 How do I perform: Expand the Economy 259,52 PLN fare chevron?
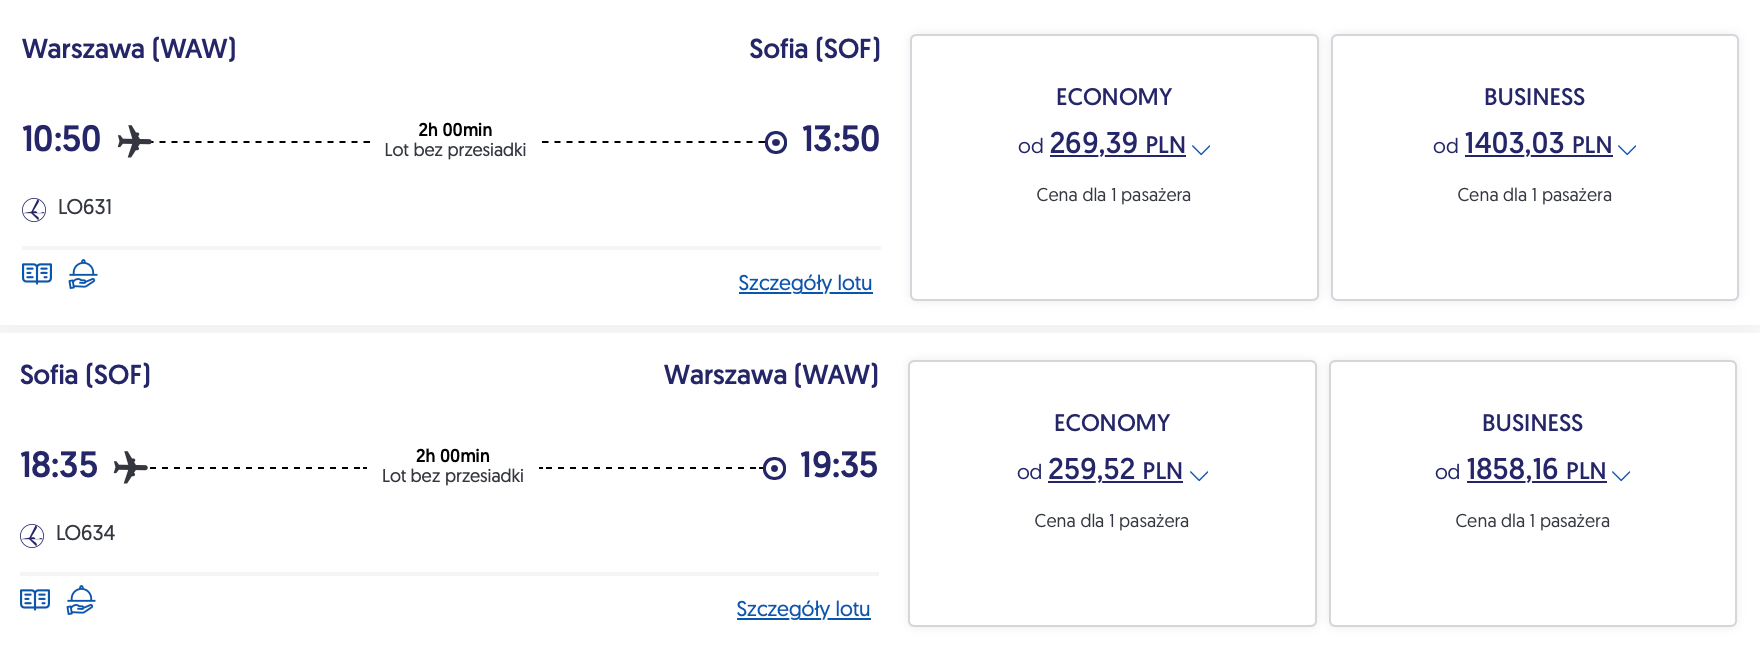(1199, 475)
